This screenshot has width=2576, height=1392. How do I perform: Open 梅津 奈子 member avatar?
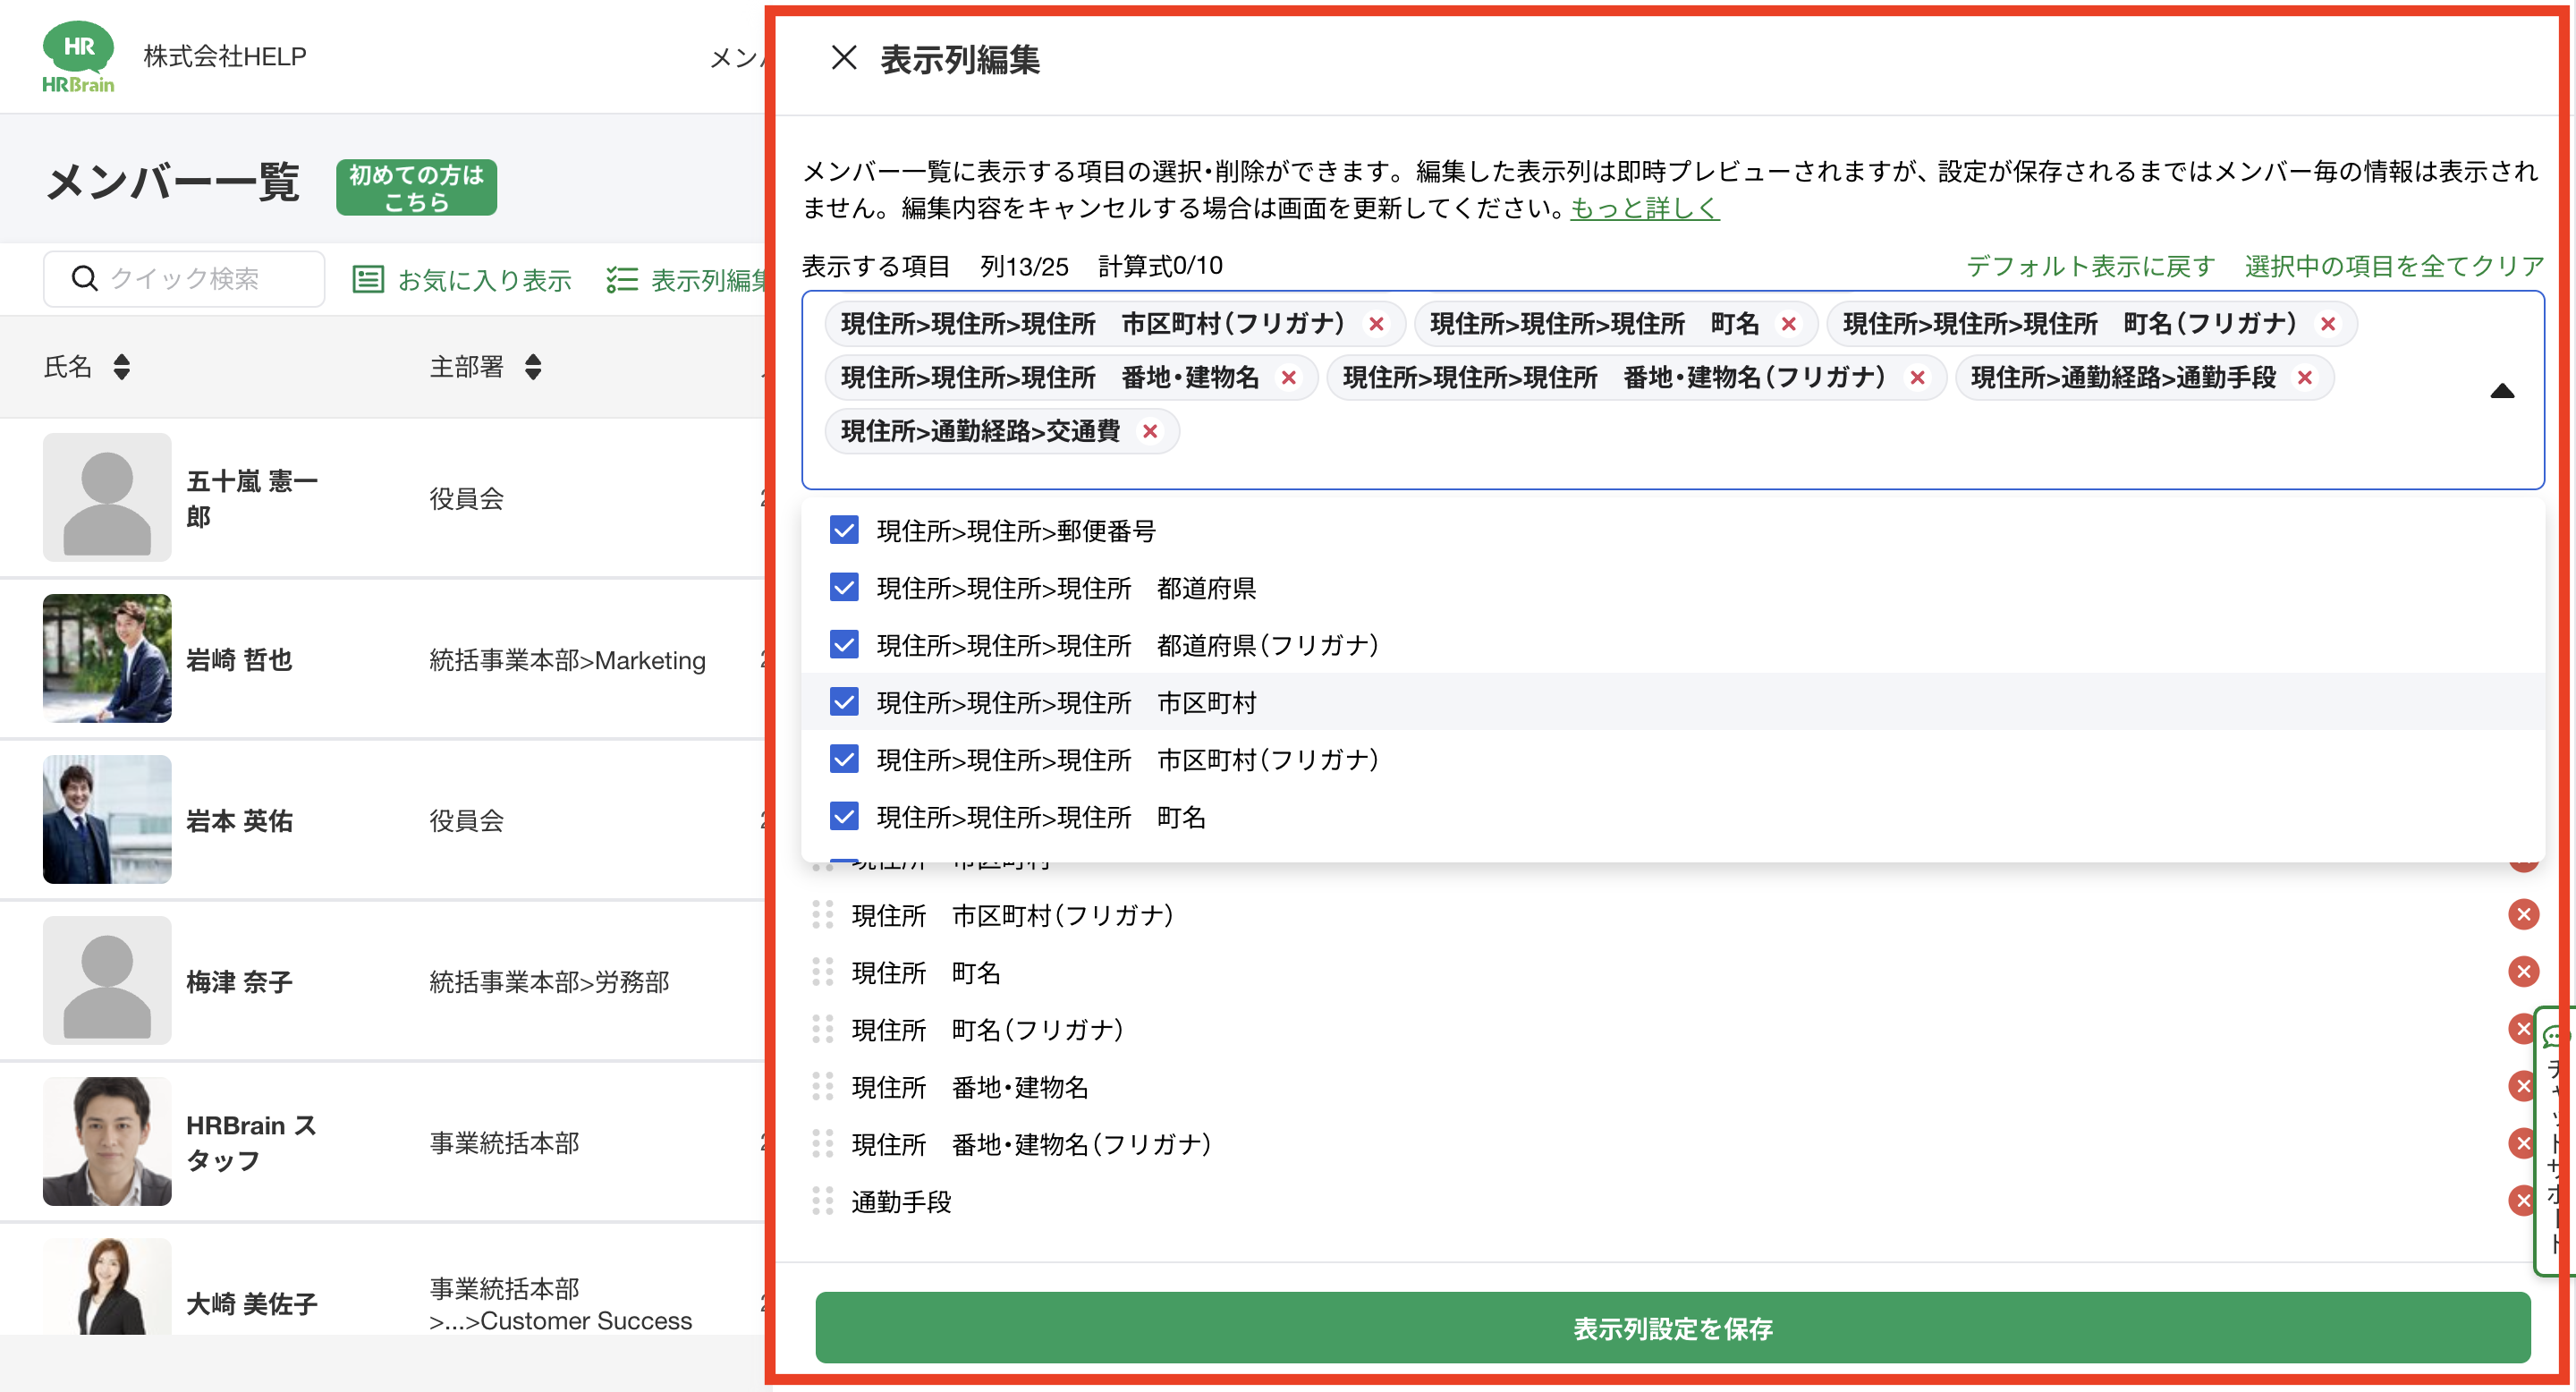(107, 980)
